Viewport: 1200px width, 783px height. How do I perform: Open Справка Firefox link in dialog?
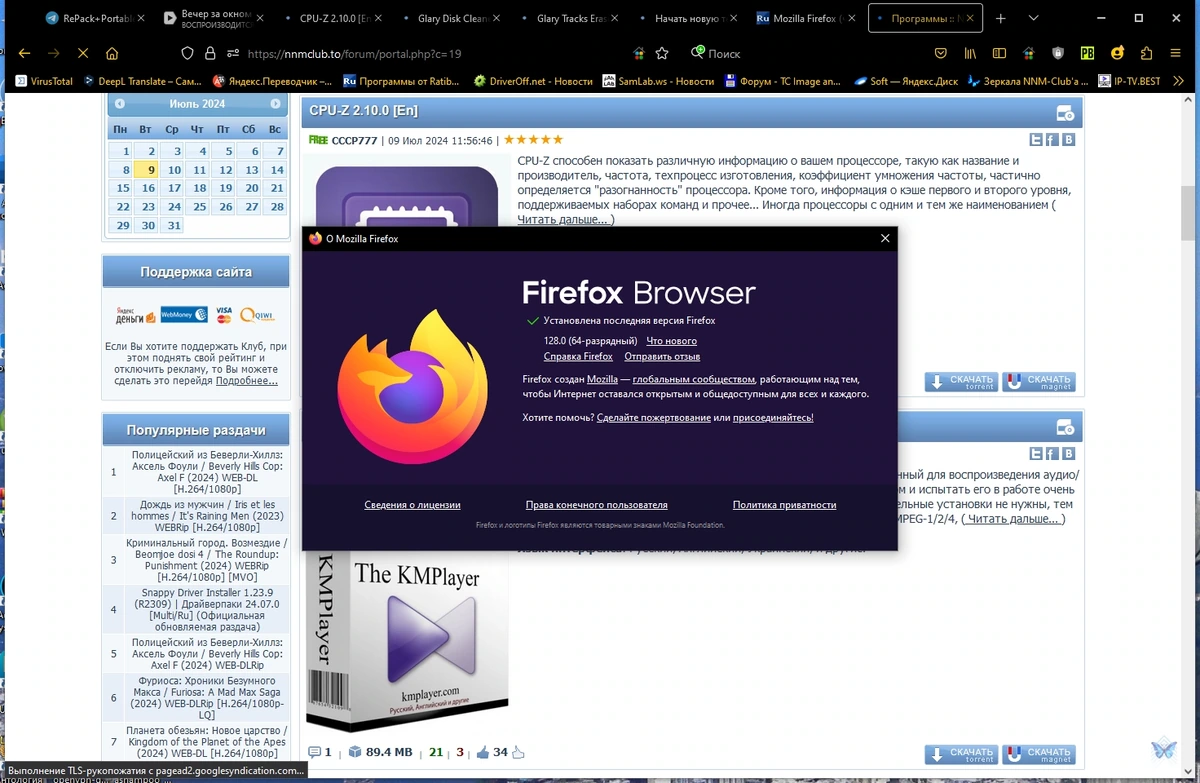pos(578,356)
